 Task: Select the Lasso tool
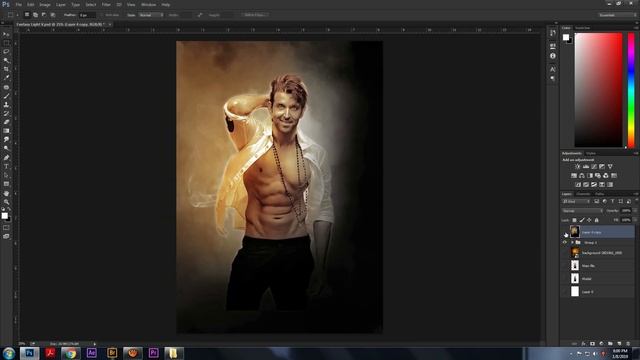[x=6, y=52]
